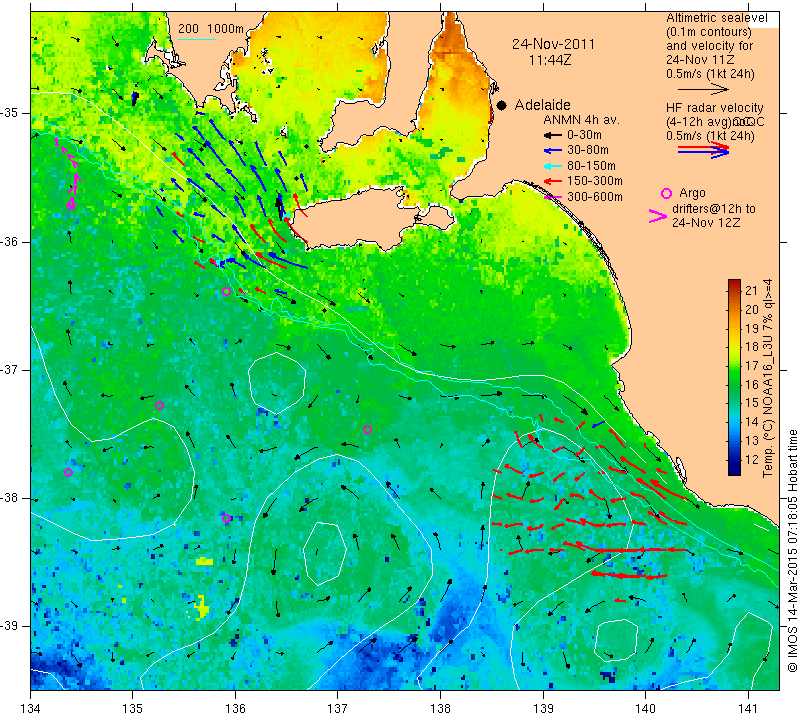Viewport: 800px width, 720px height.
Task: Click the Argo legend label
Action: pyautogui.click(x=692, y=193)
